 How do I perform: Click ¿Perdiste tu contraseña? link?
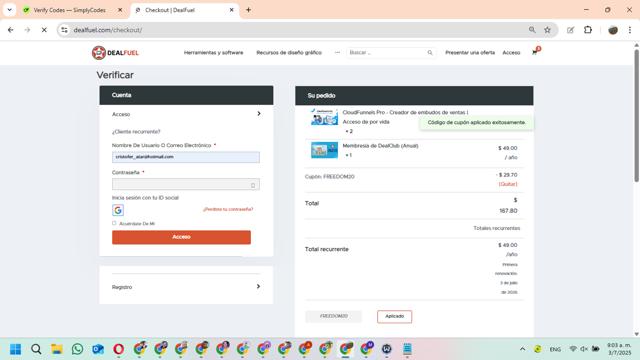point(228,209)
